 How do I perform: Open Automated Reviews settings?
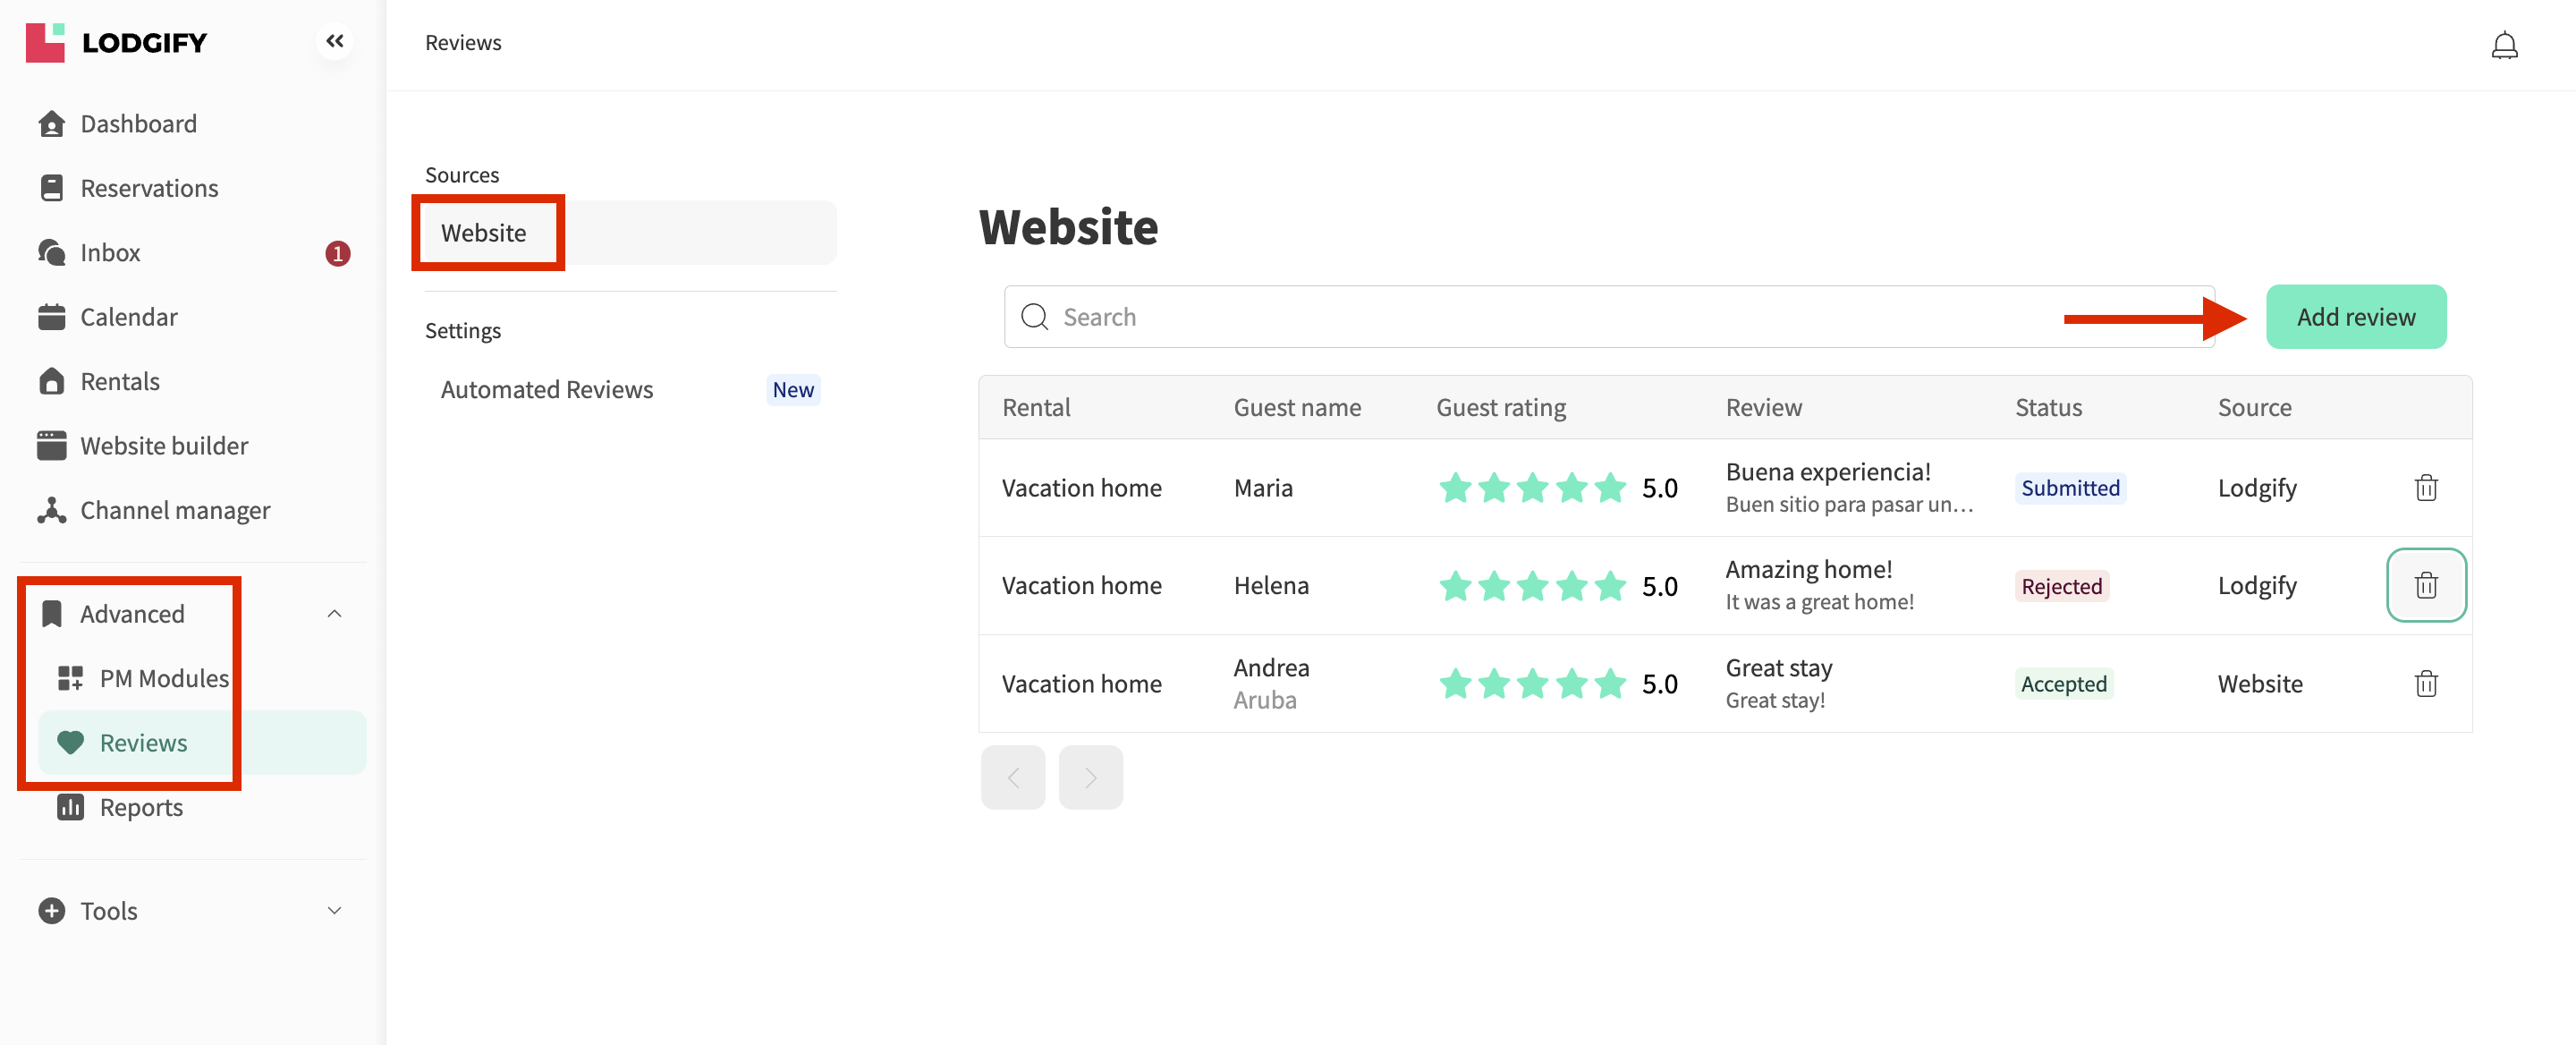(x=546, y=389)
